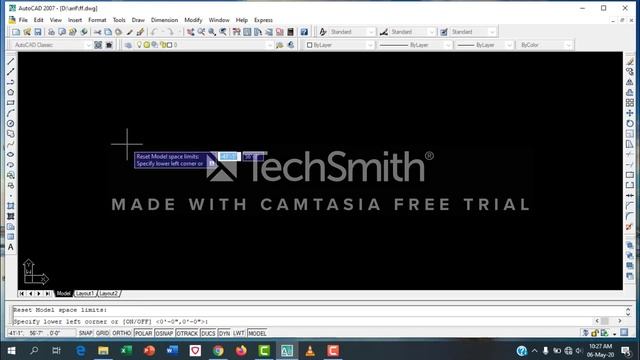Select the Explode tool

630,227
